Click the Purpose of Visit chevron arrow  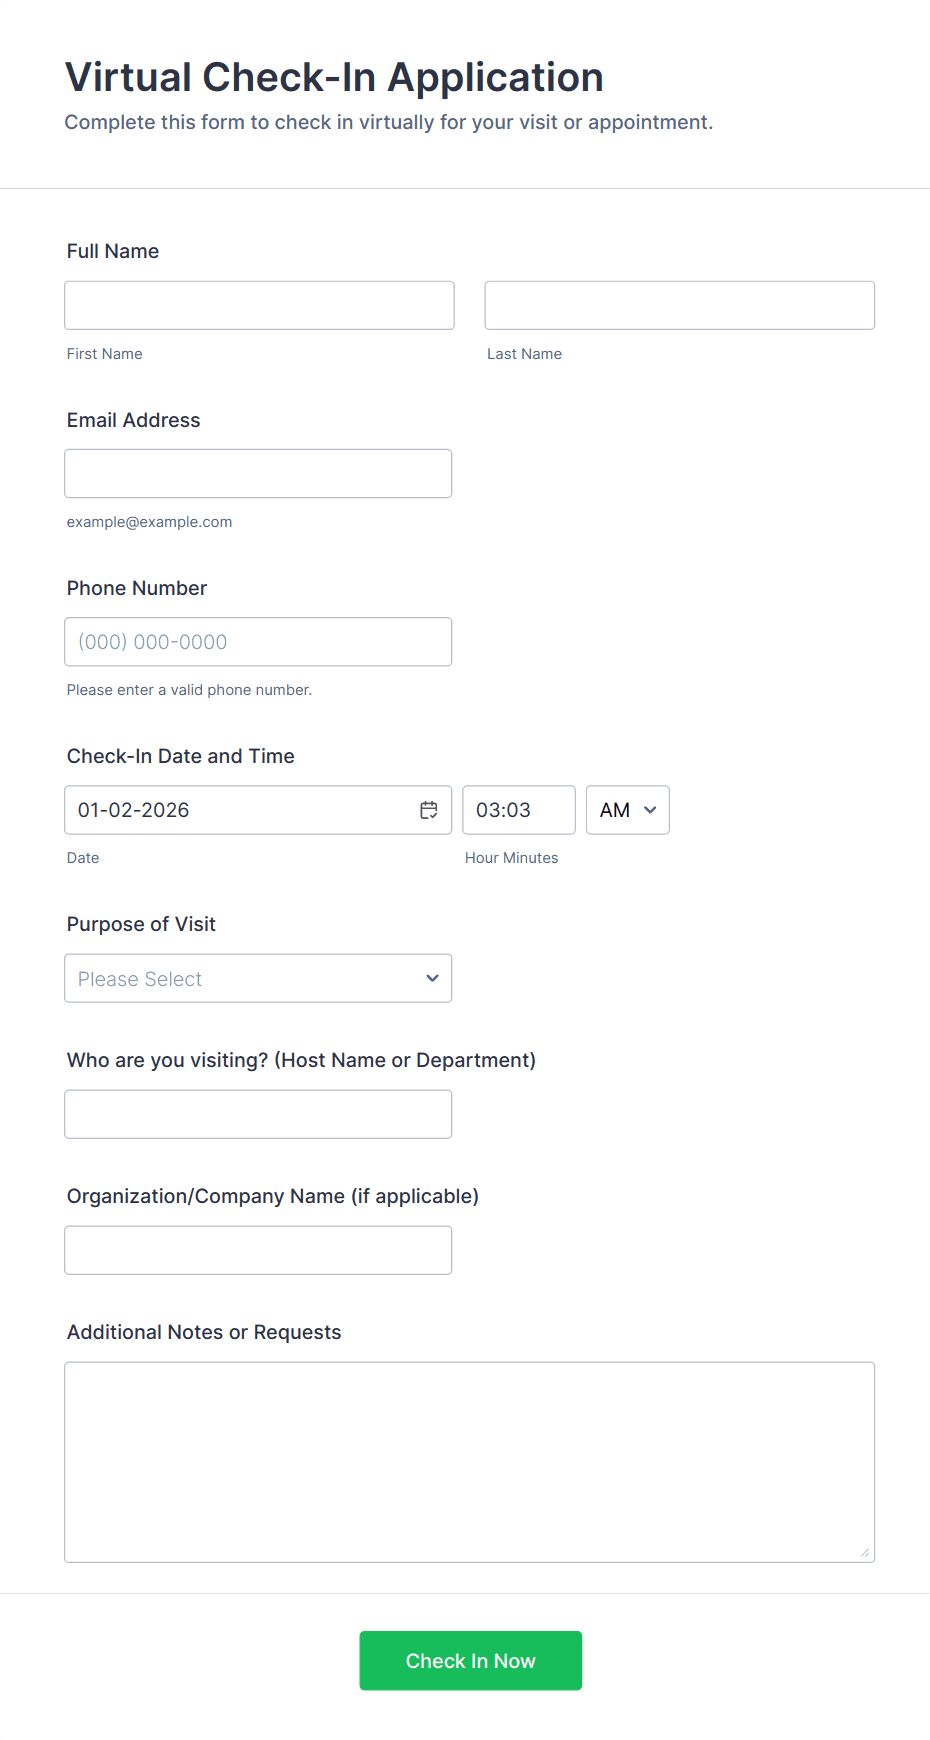432,978
